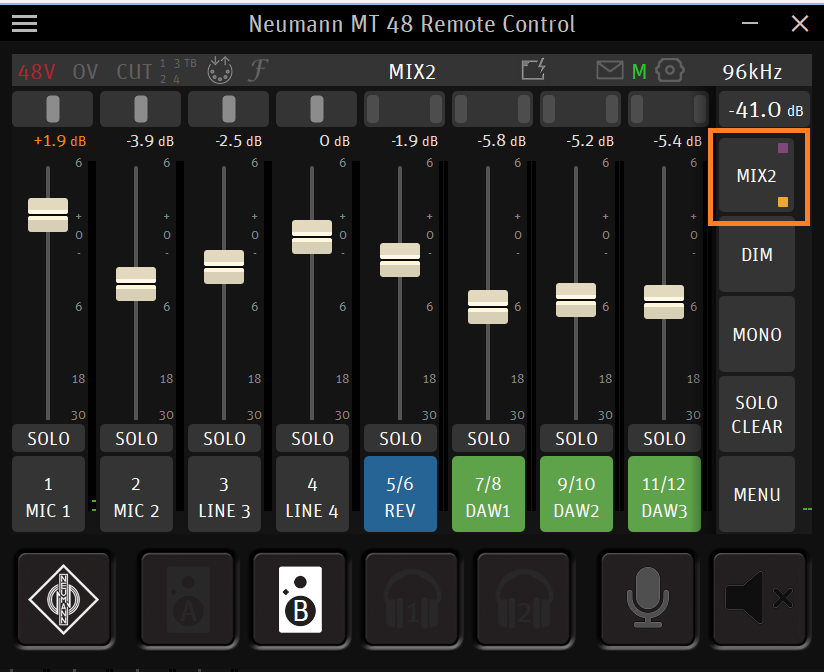
Task: Click the CUT status indicator
Action: [x=134, y=71]
